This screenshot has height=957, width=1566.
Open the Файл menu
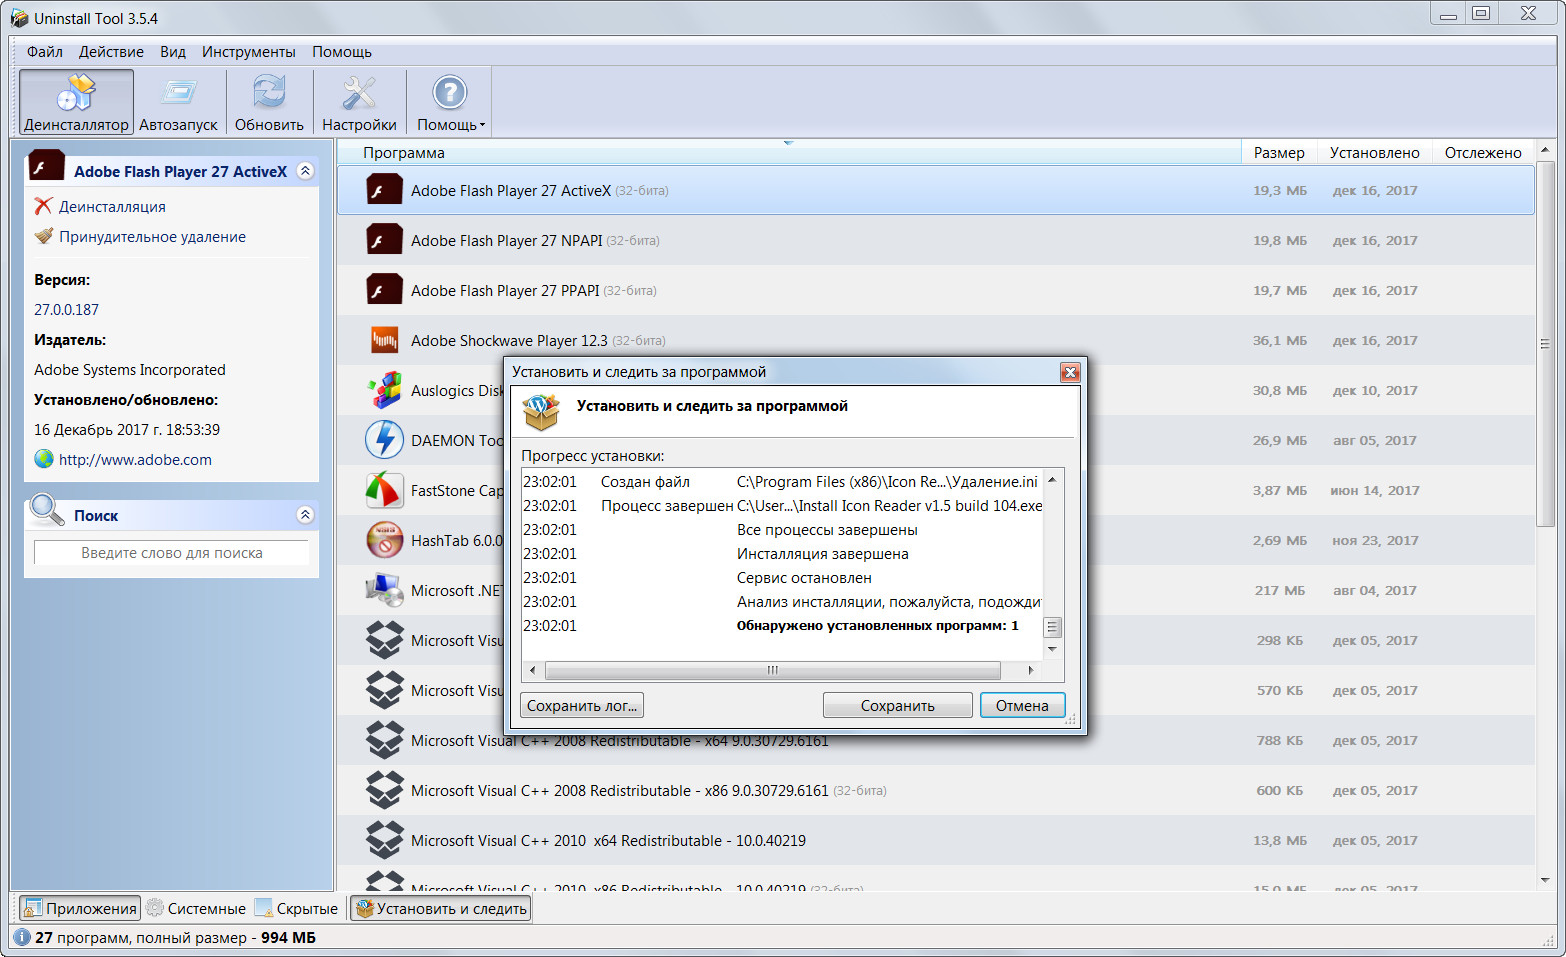click(45, 52)
